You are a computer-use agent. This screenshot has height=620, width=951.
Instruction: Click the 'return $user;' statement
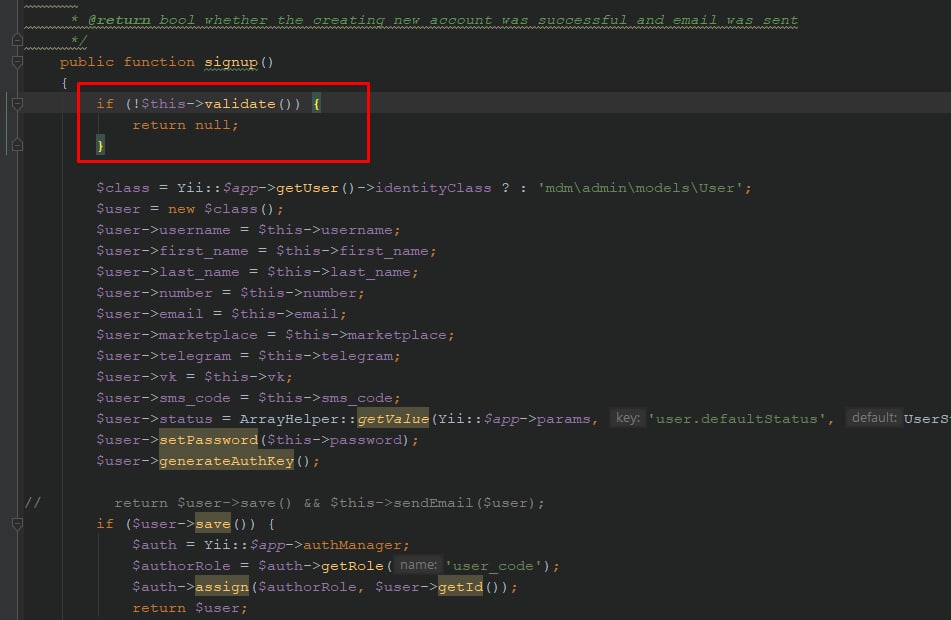(x=190, y=608)
